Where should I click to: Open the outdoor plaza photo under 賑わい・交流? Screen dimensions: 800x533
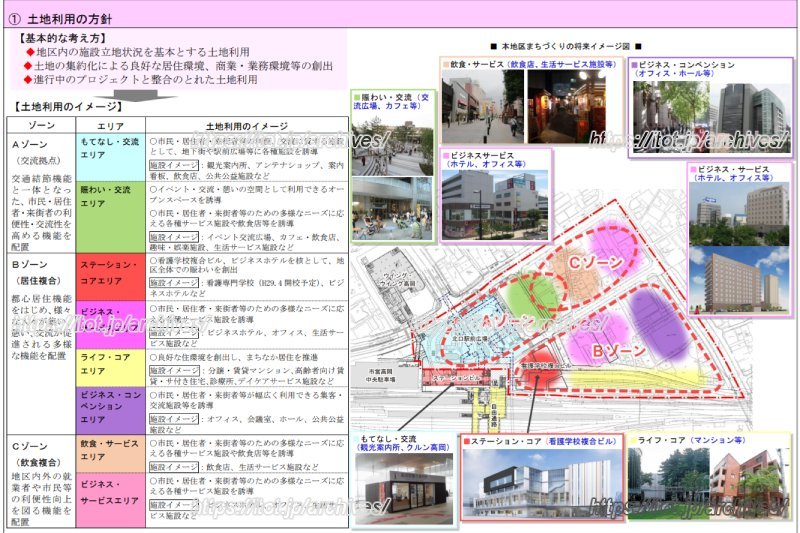(x=393, y=146)
